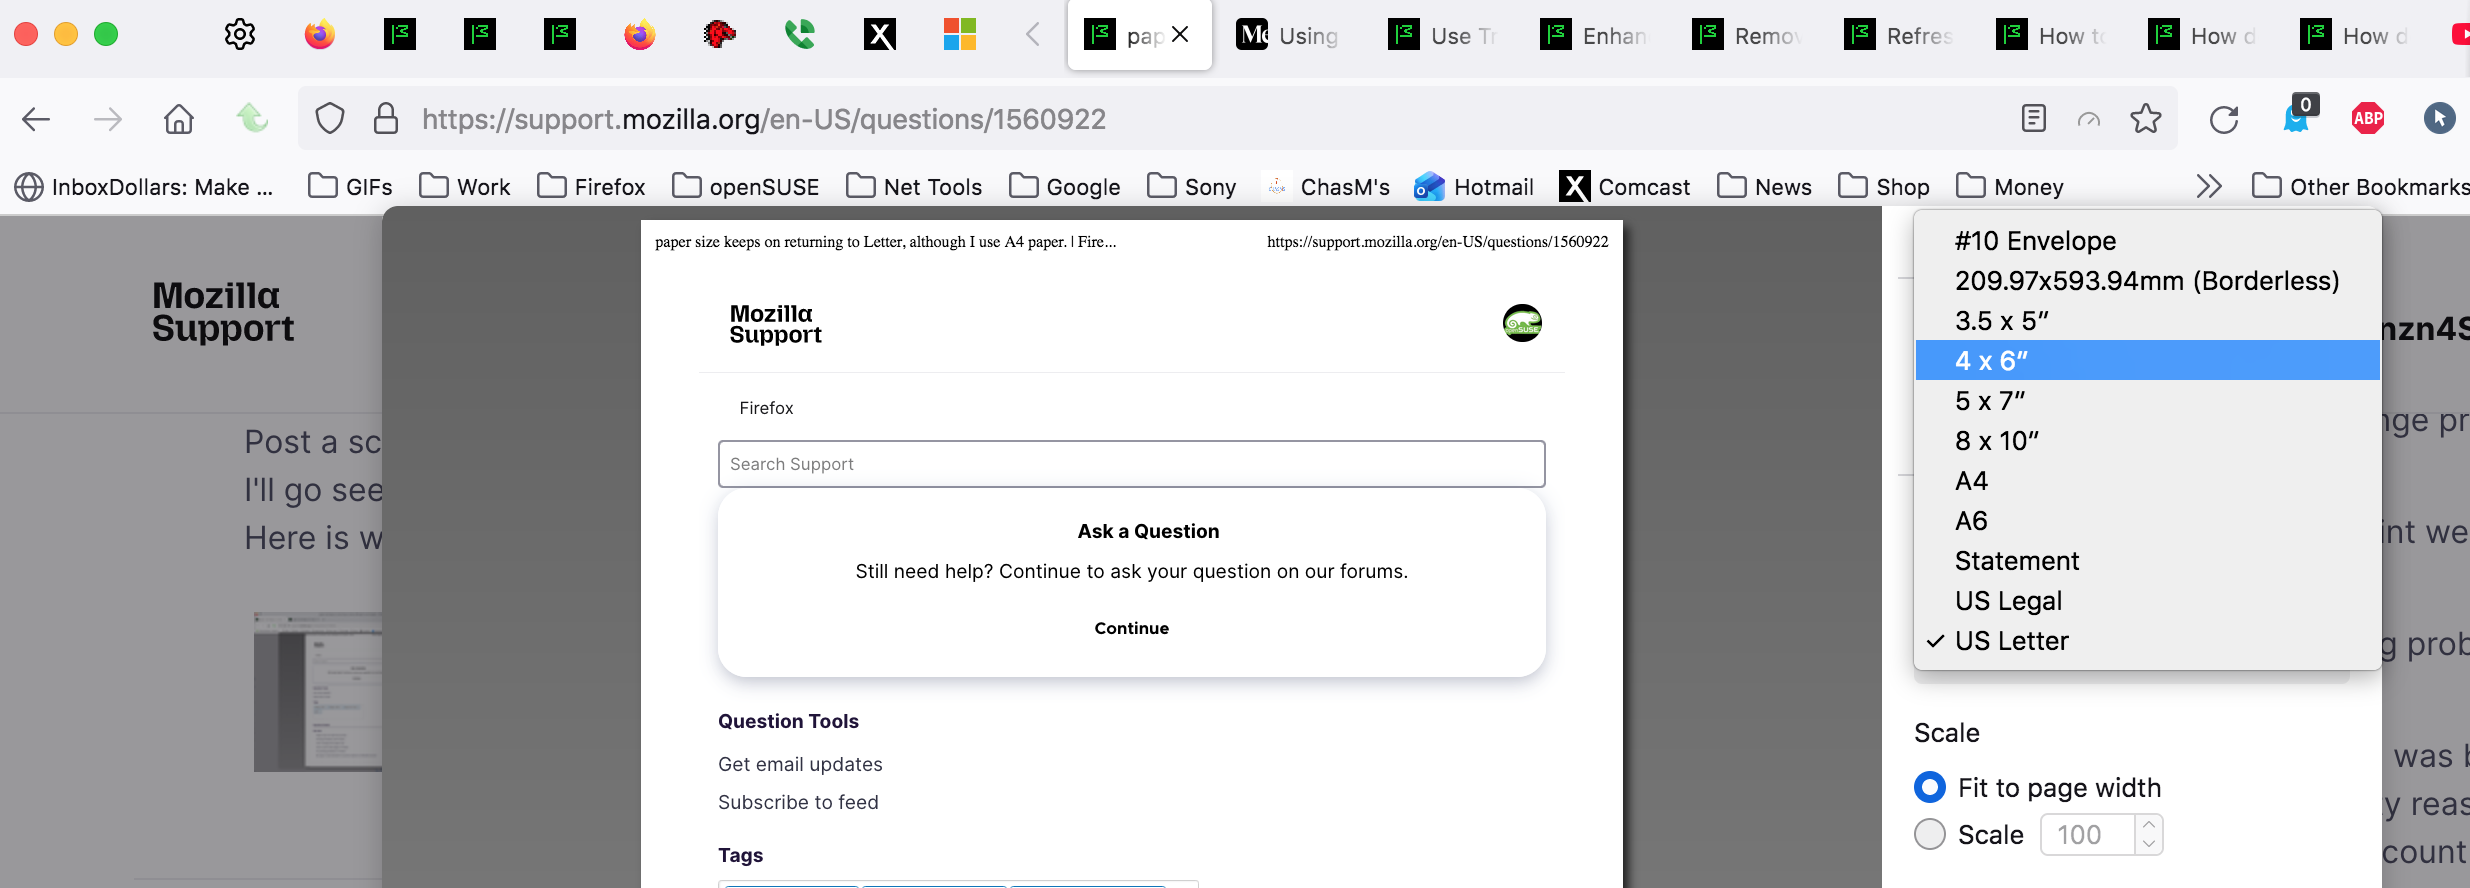Open Adblock Plus extension icon
Viewport: 2470px width, 888px height.
coord(2367,119)
